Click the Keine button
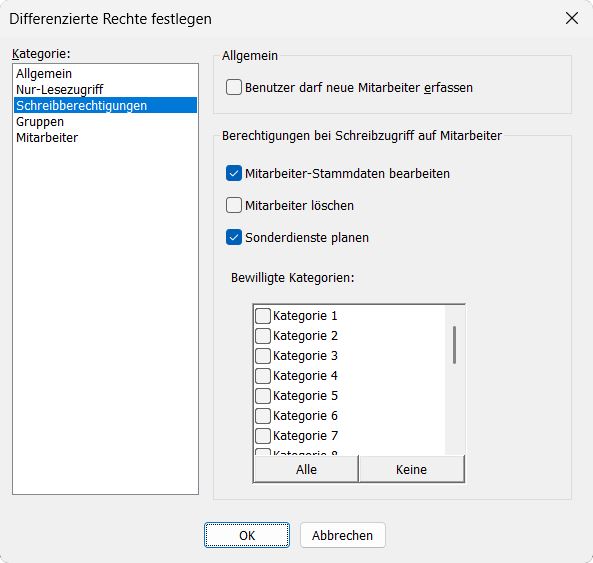593x563 pixels. pos(411,469)
